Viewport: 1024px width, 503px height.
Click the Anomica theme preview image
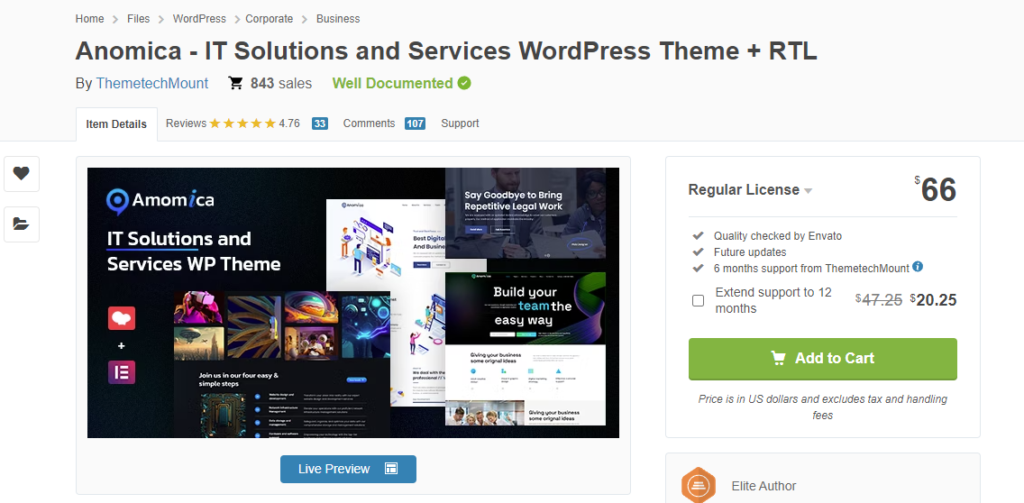(x=353, y=302)
